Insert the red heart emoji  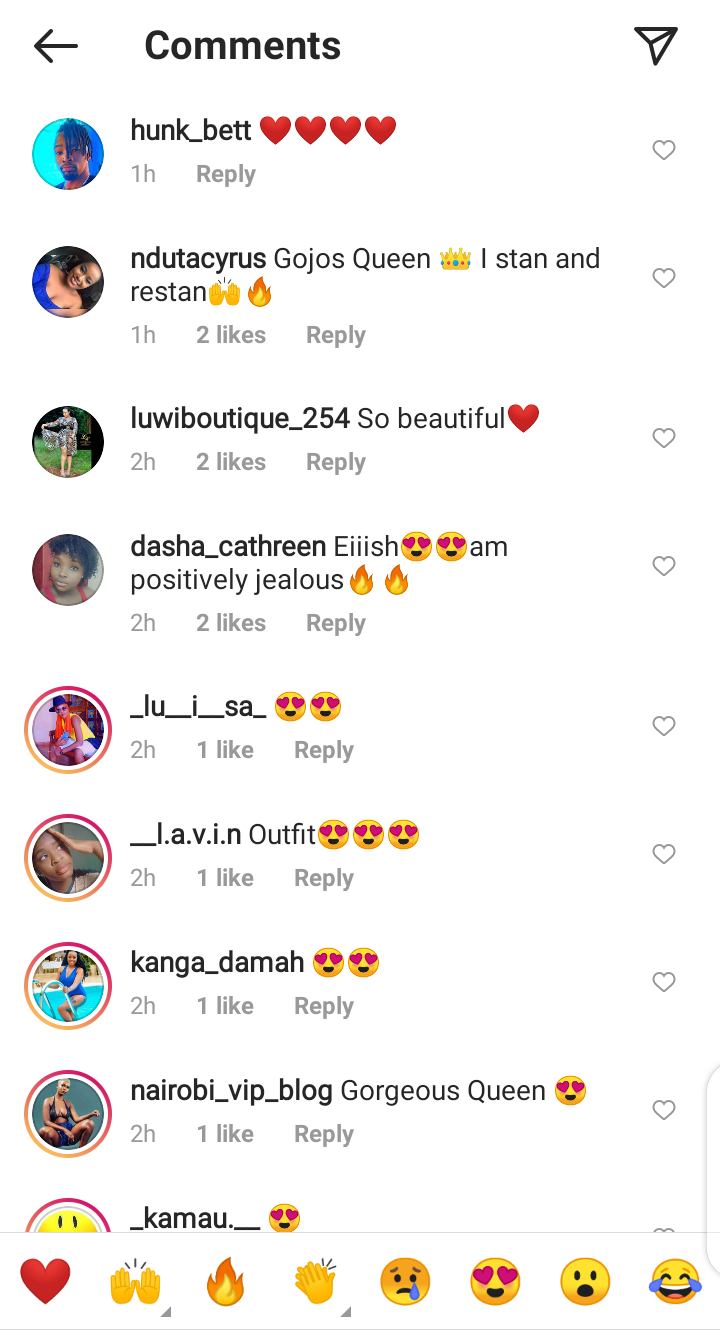point(46,1282)
